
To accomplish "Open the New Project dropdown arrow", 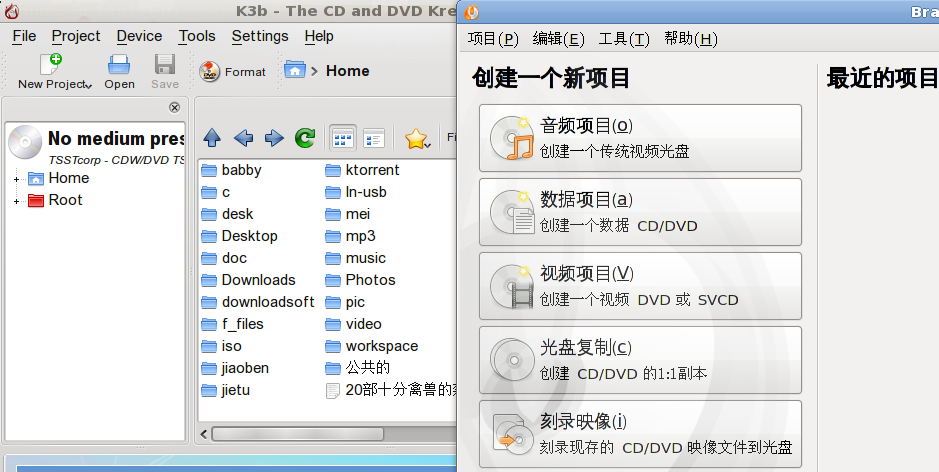I will coord(89,86).
